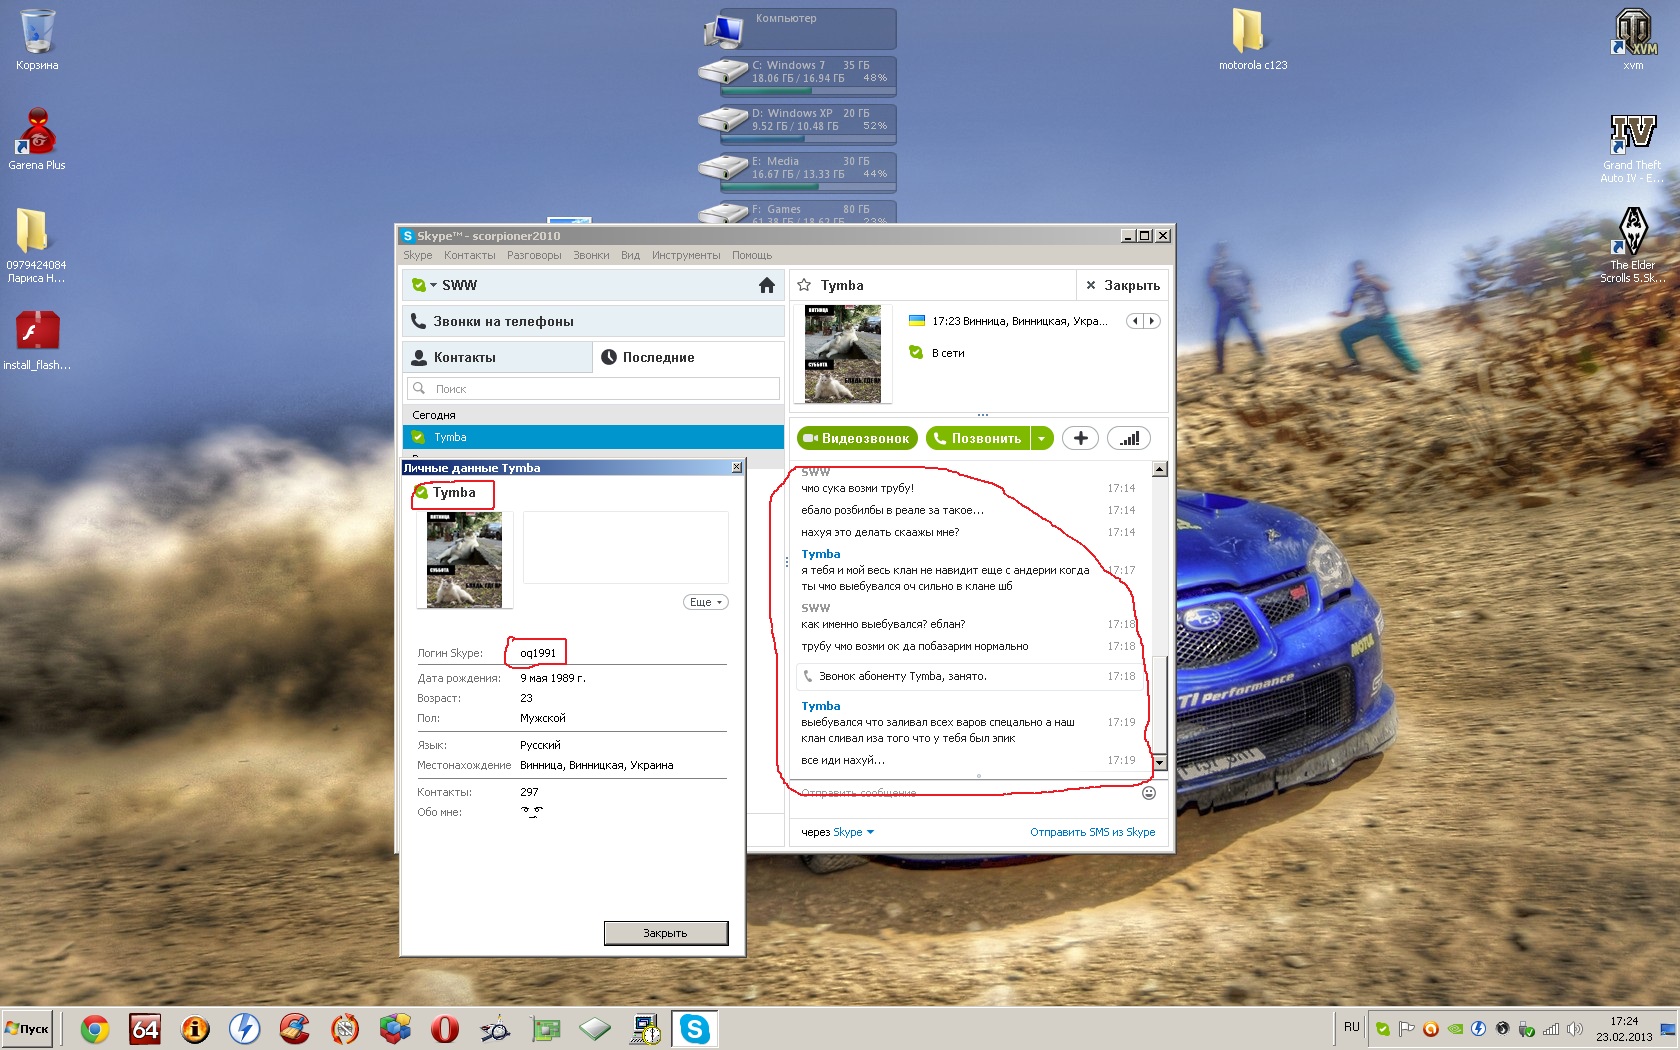Click chat scrollbar down arrow
The width and height of the screenshot is (1680, 1050).
[1159, 762]
